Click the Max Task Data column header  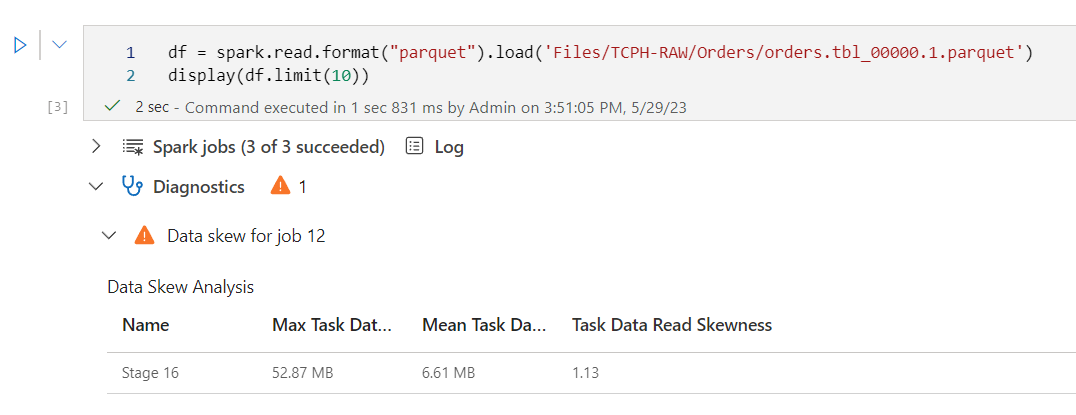pyautogui.click(x=331, y=325)
